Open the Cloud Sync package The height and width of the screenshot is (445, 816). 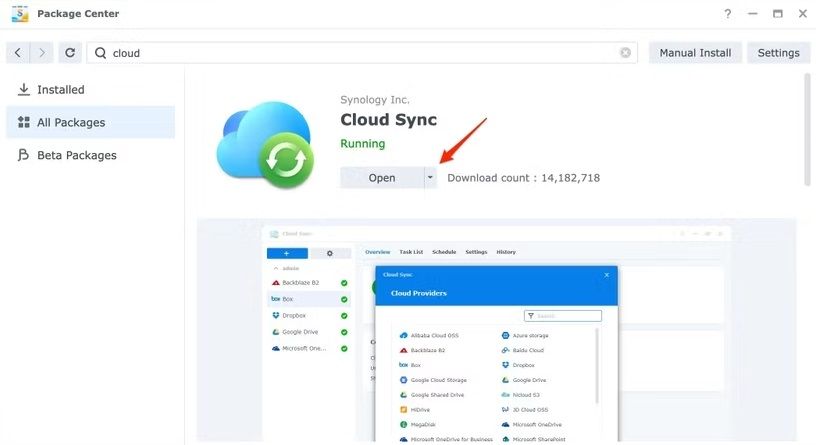pos(382,177)
